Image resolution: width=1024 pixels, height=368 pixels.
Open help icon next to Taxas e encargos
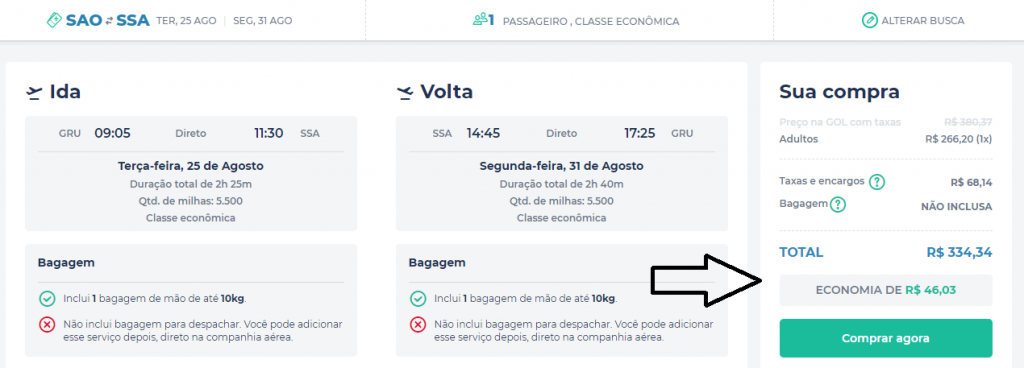tap(877, 182)
